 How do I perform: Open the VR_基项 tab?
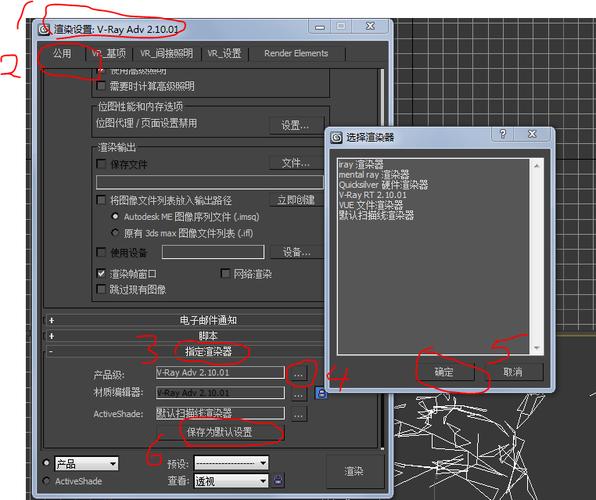tap(109, 54)
